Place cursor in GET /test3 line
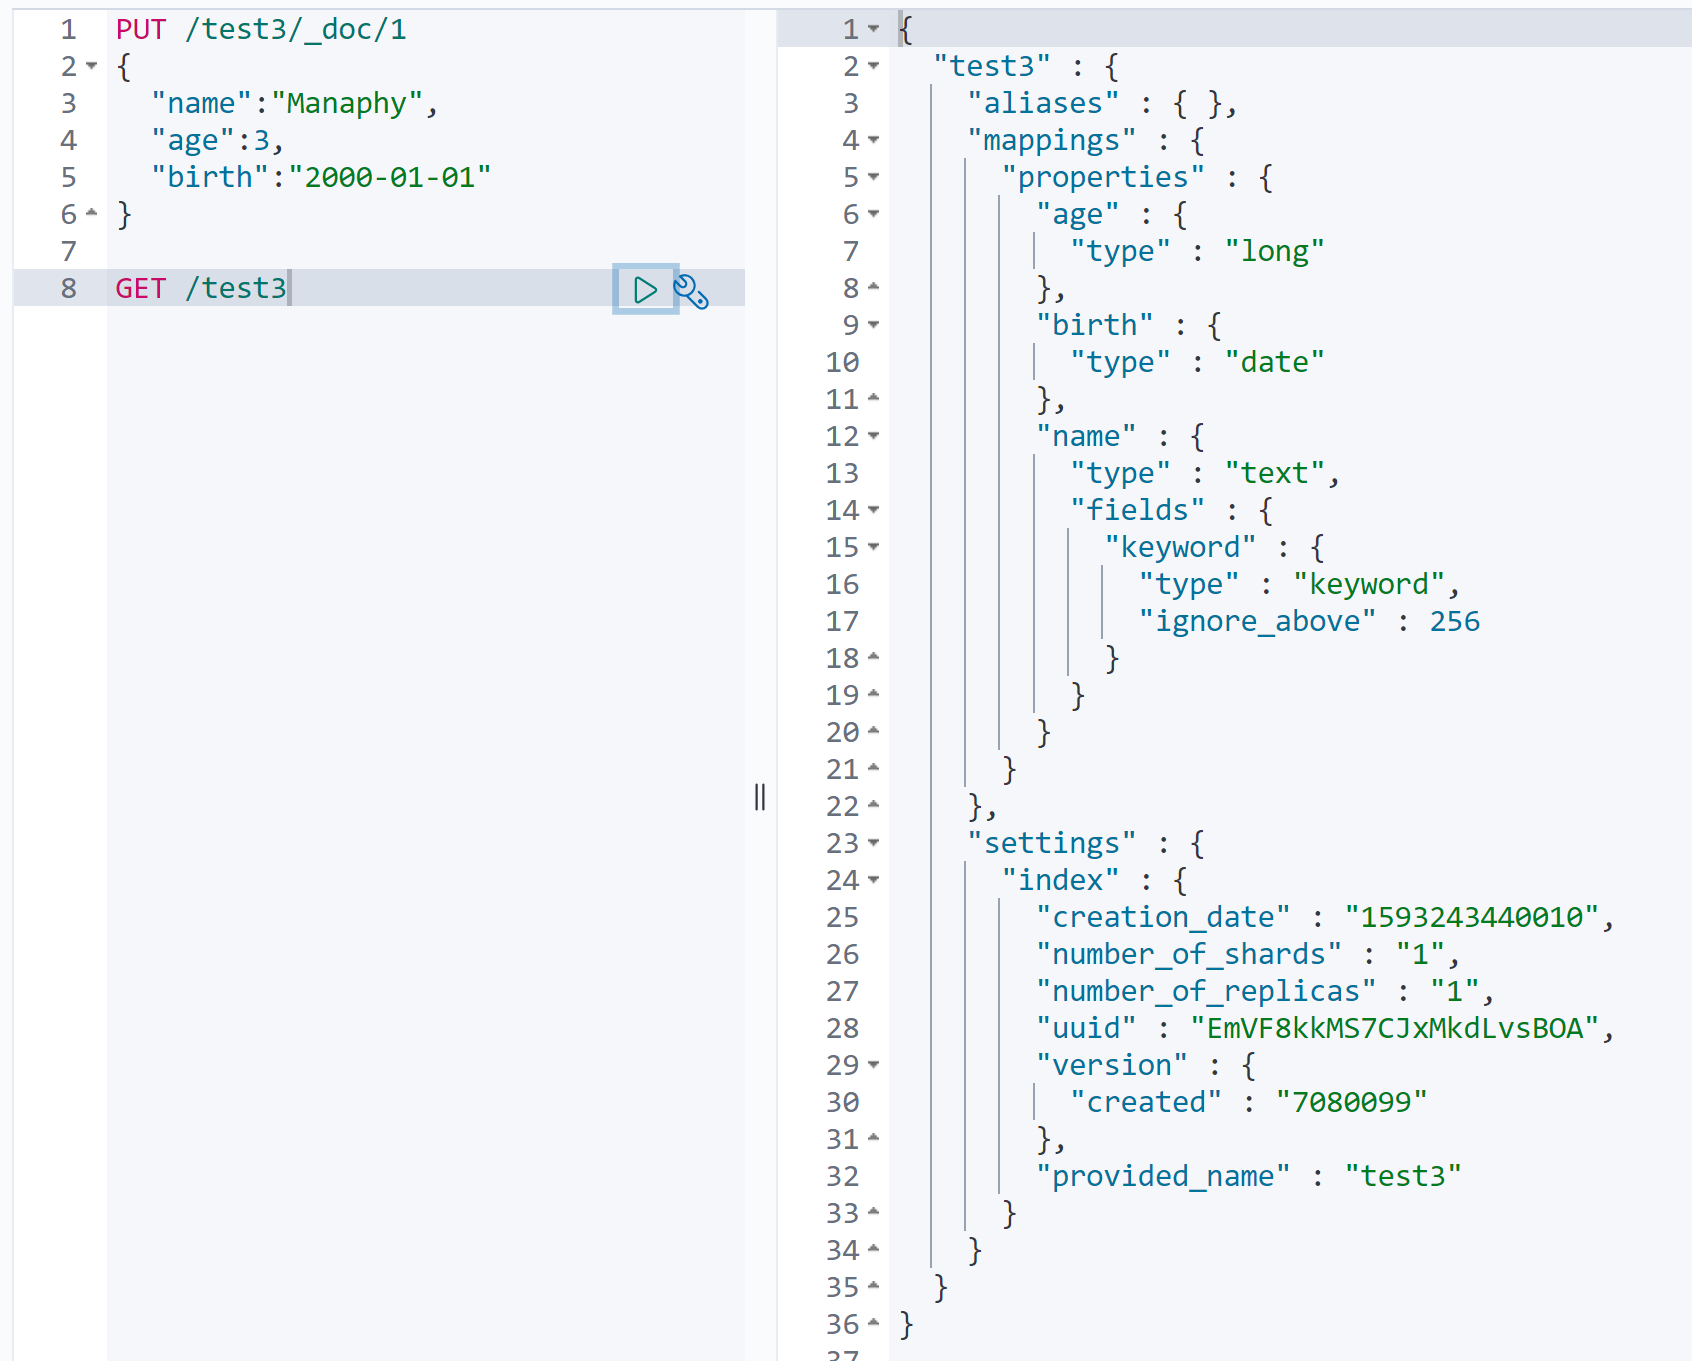Screen dimensions: 1692x1361 click(x=201, y=288)
